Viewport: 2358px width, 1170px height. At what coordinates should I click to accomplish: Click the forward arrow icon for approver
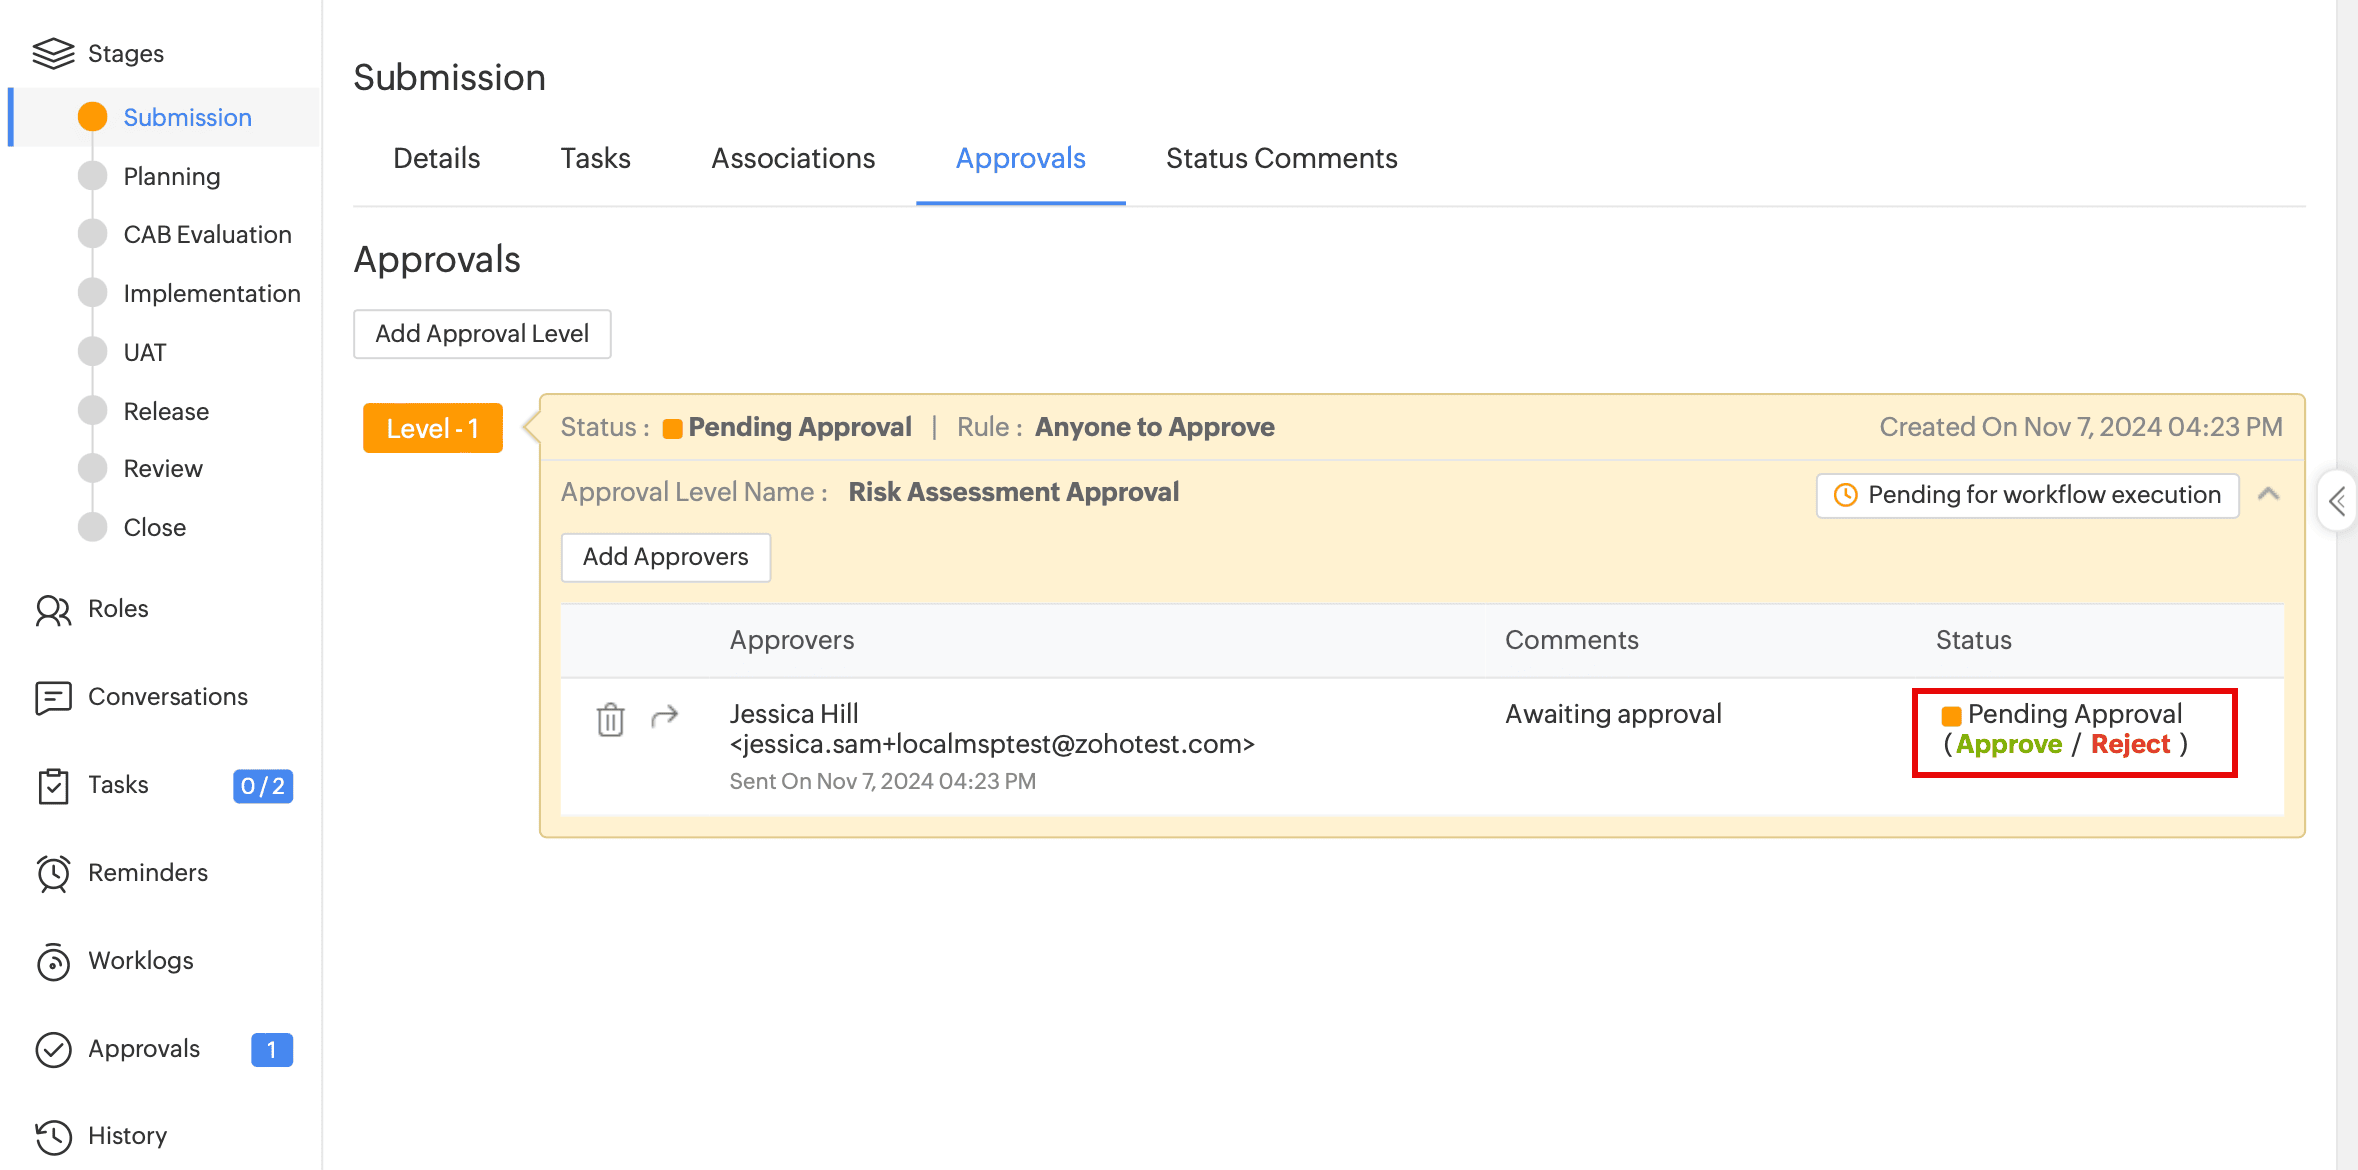(665, 716)
